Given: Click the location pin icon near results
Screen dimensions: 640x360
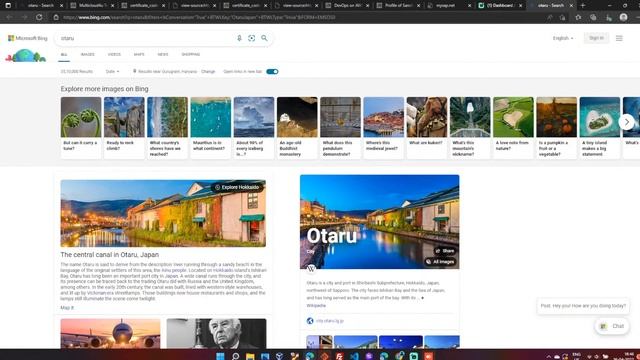Looking at the screenshot, I should [134, 71].
